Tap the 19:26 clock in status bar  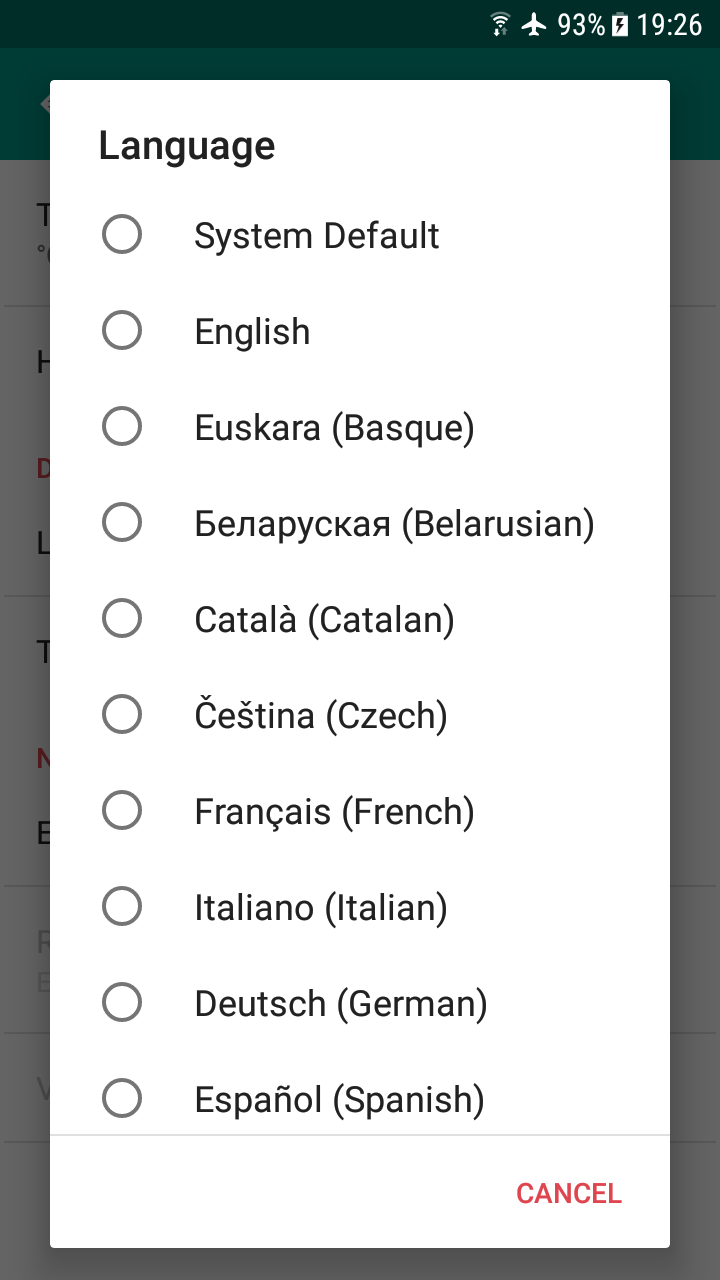(x=670, y=24)
